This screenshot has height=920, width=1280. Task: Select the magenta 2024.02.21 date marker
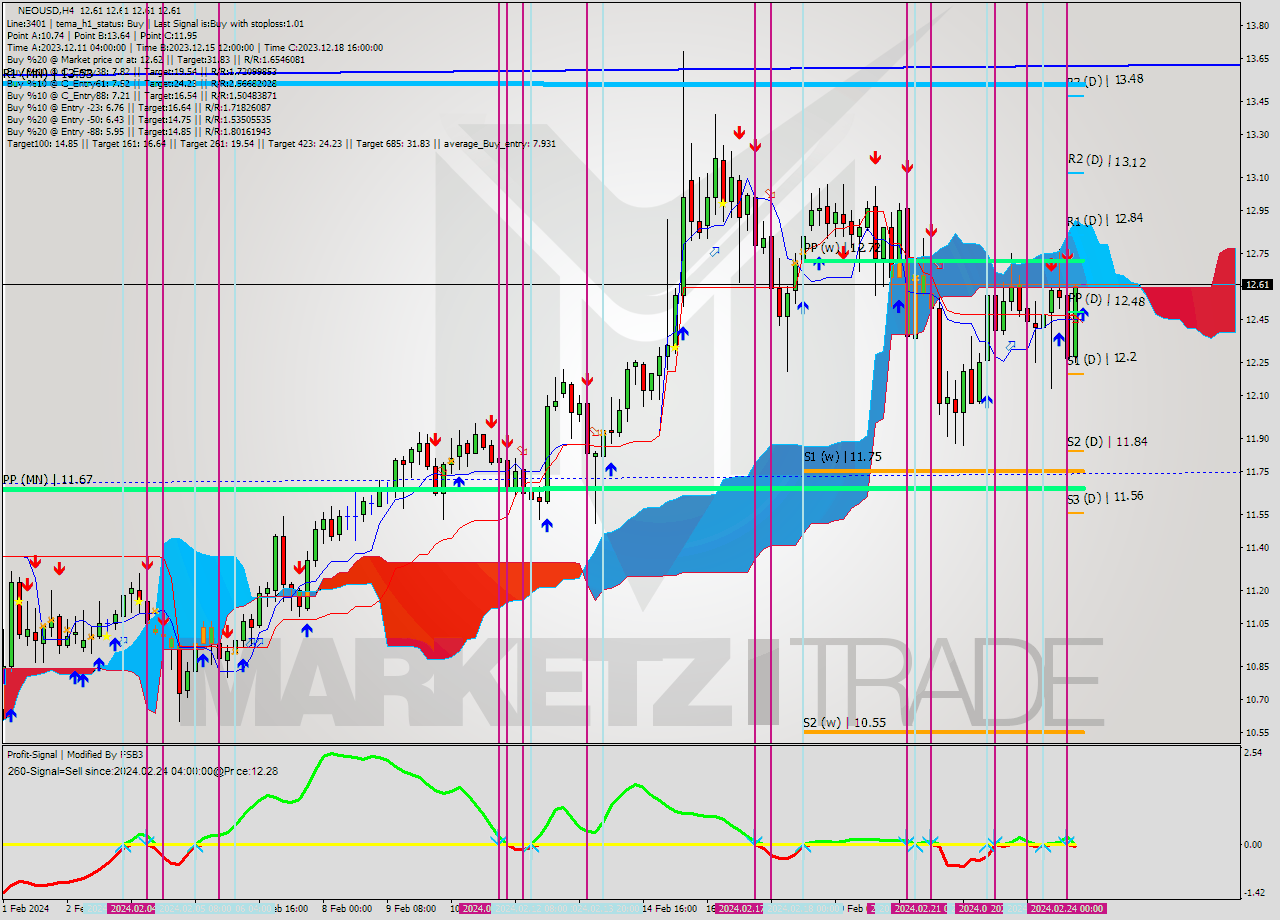coord(917,909)
